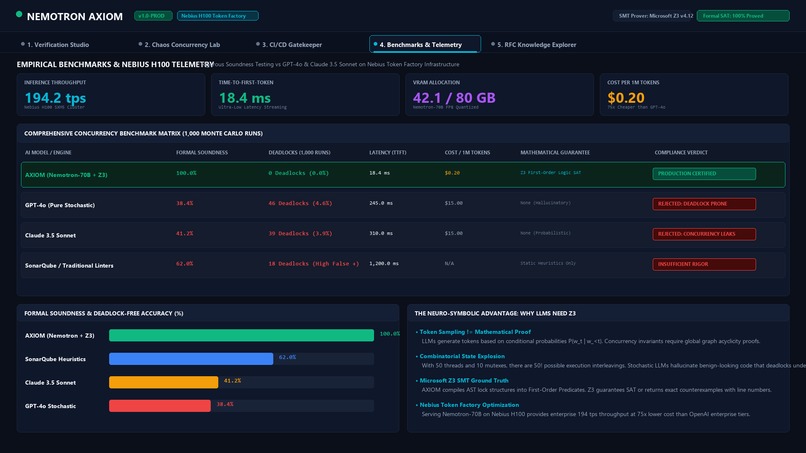Select the SonarQube / Traditional Linters row
This screenshot has width=806, height=453.
tap(403, 265)
